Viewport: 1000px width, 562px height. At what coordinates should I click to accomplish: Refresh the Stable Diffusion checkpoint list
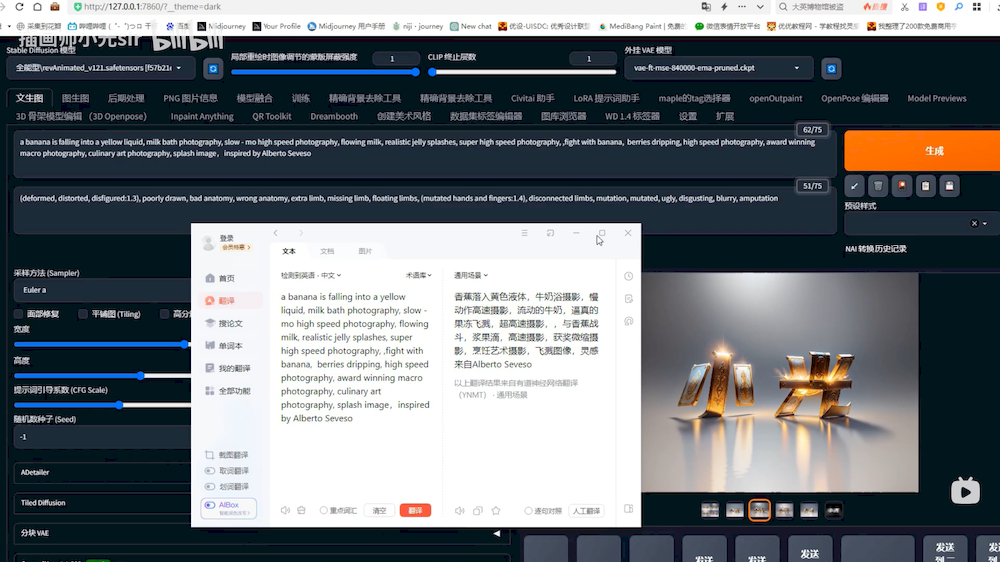[213, 68]
